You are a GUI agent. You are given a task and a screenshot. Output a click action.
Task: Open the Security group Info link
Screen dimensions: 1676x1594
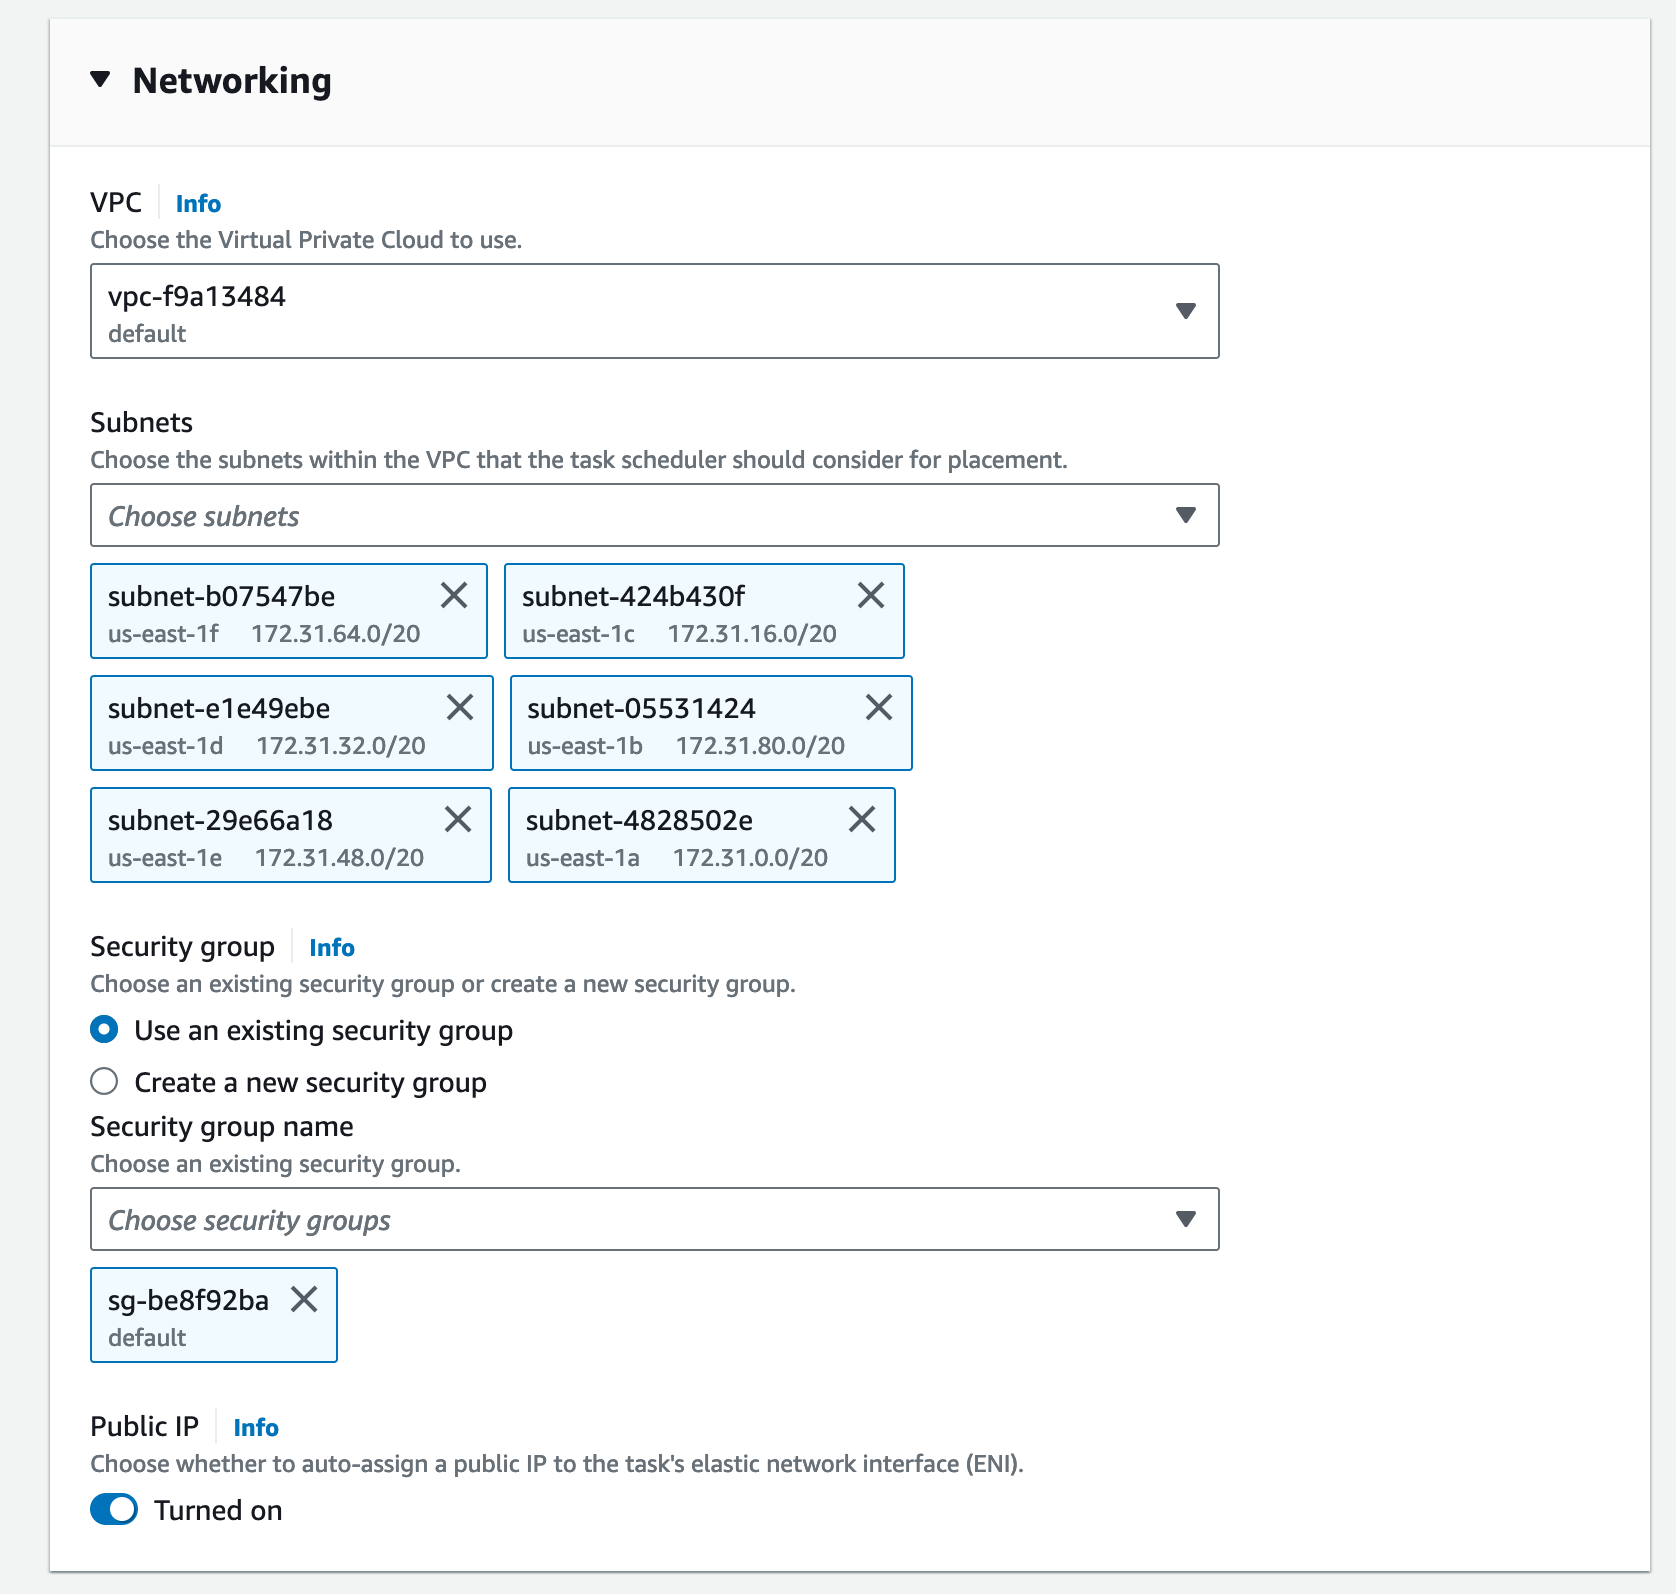(x=332, y=948)
